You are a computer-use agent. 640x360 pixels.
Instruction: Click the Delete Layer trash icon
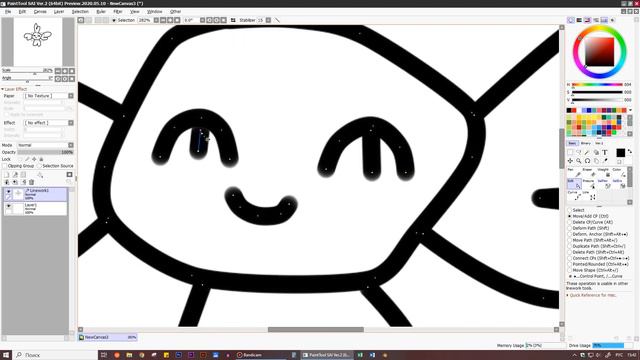click(x=31, y=182)
